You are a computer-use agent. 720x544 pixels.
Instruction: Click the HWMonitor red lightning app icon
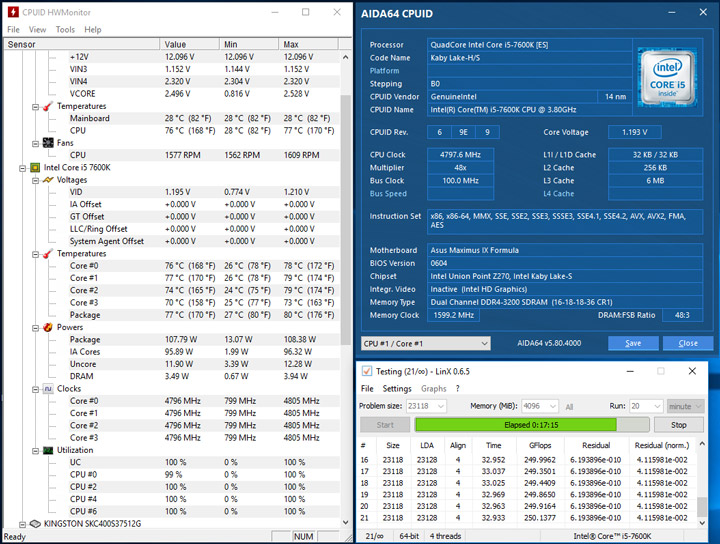[x=13, y=12]
